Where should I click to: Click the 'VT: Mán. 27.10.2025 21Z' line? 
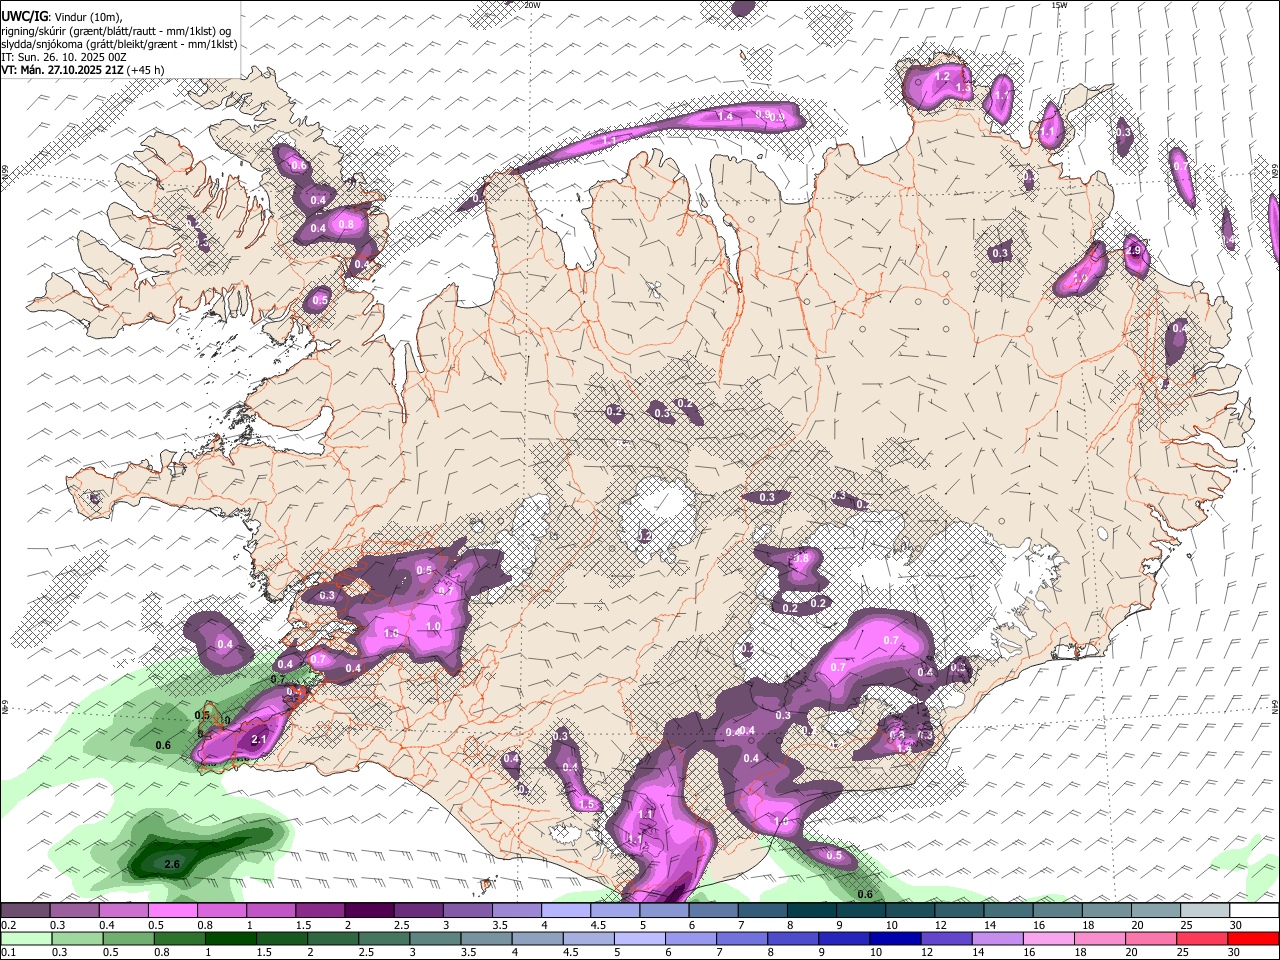[62, 70]
